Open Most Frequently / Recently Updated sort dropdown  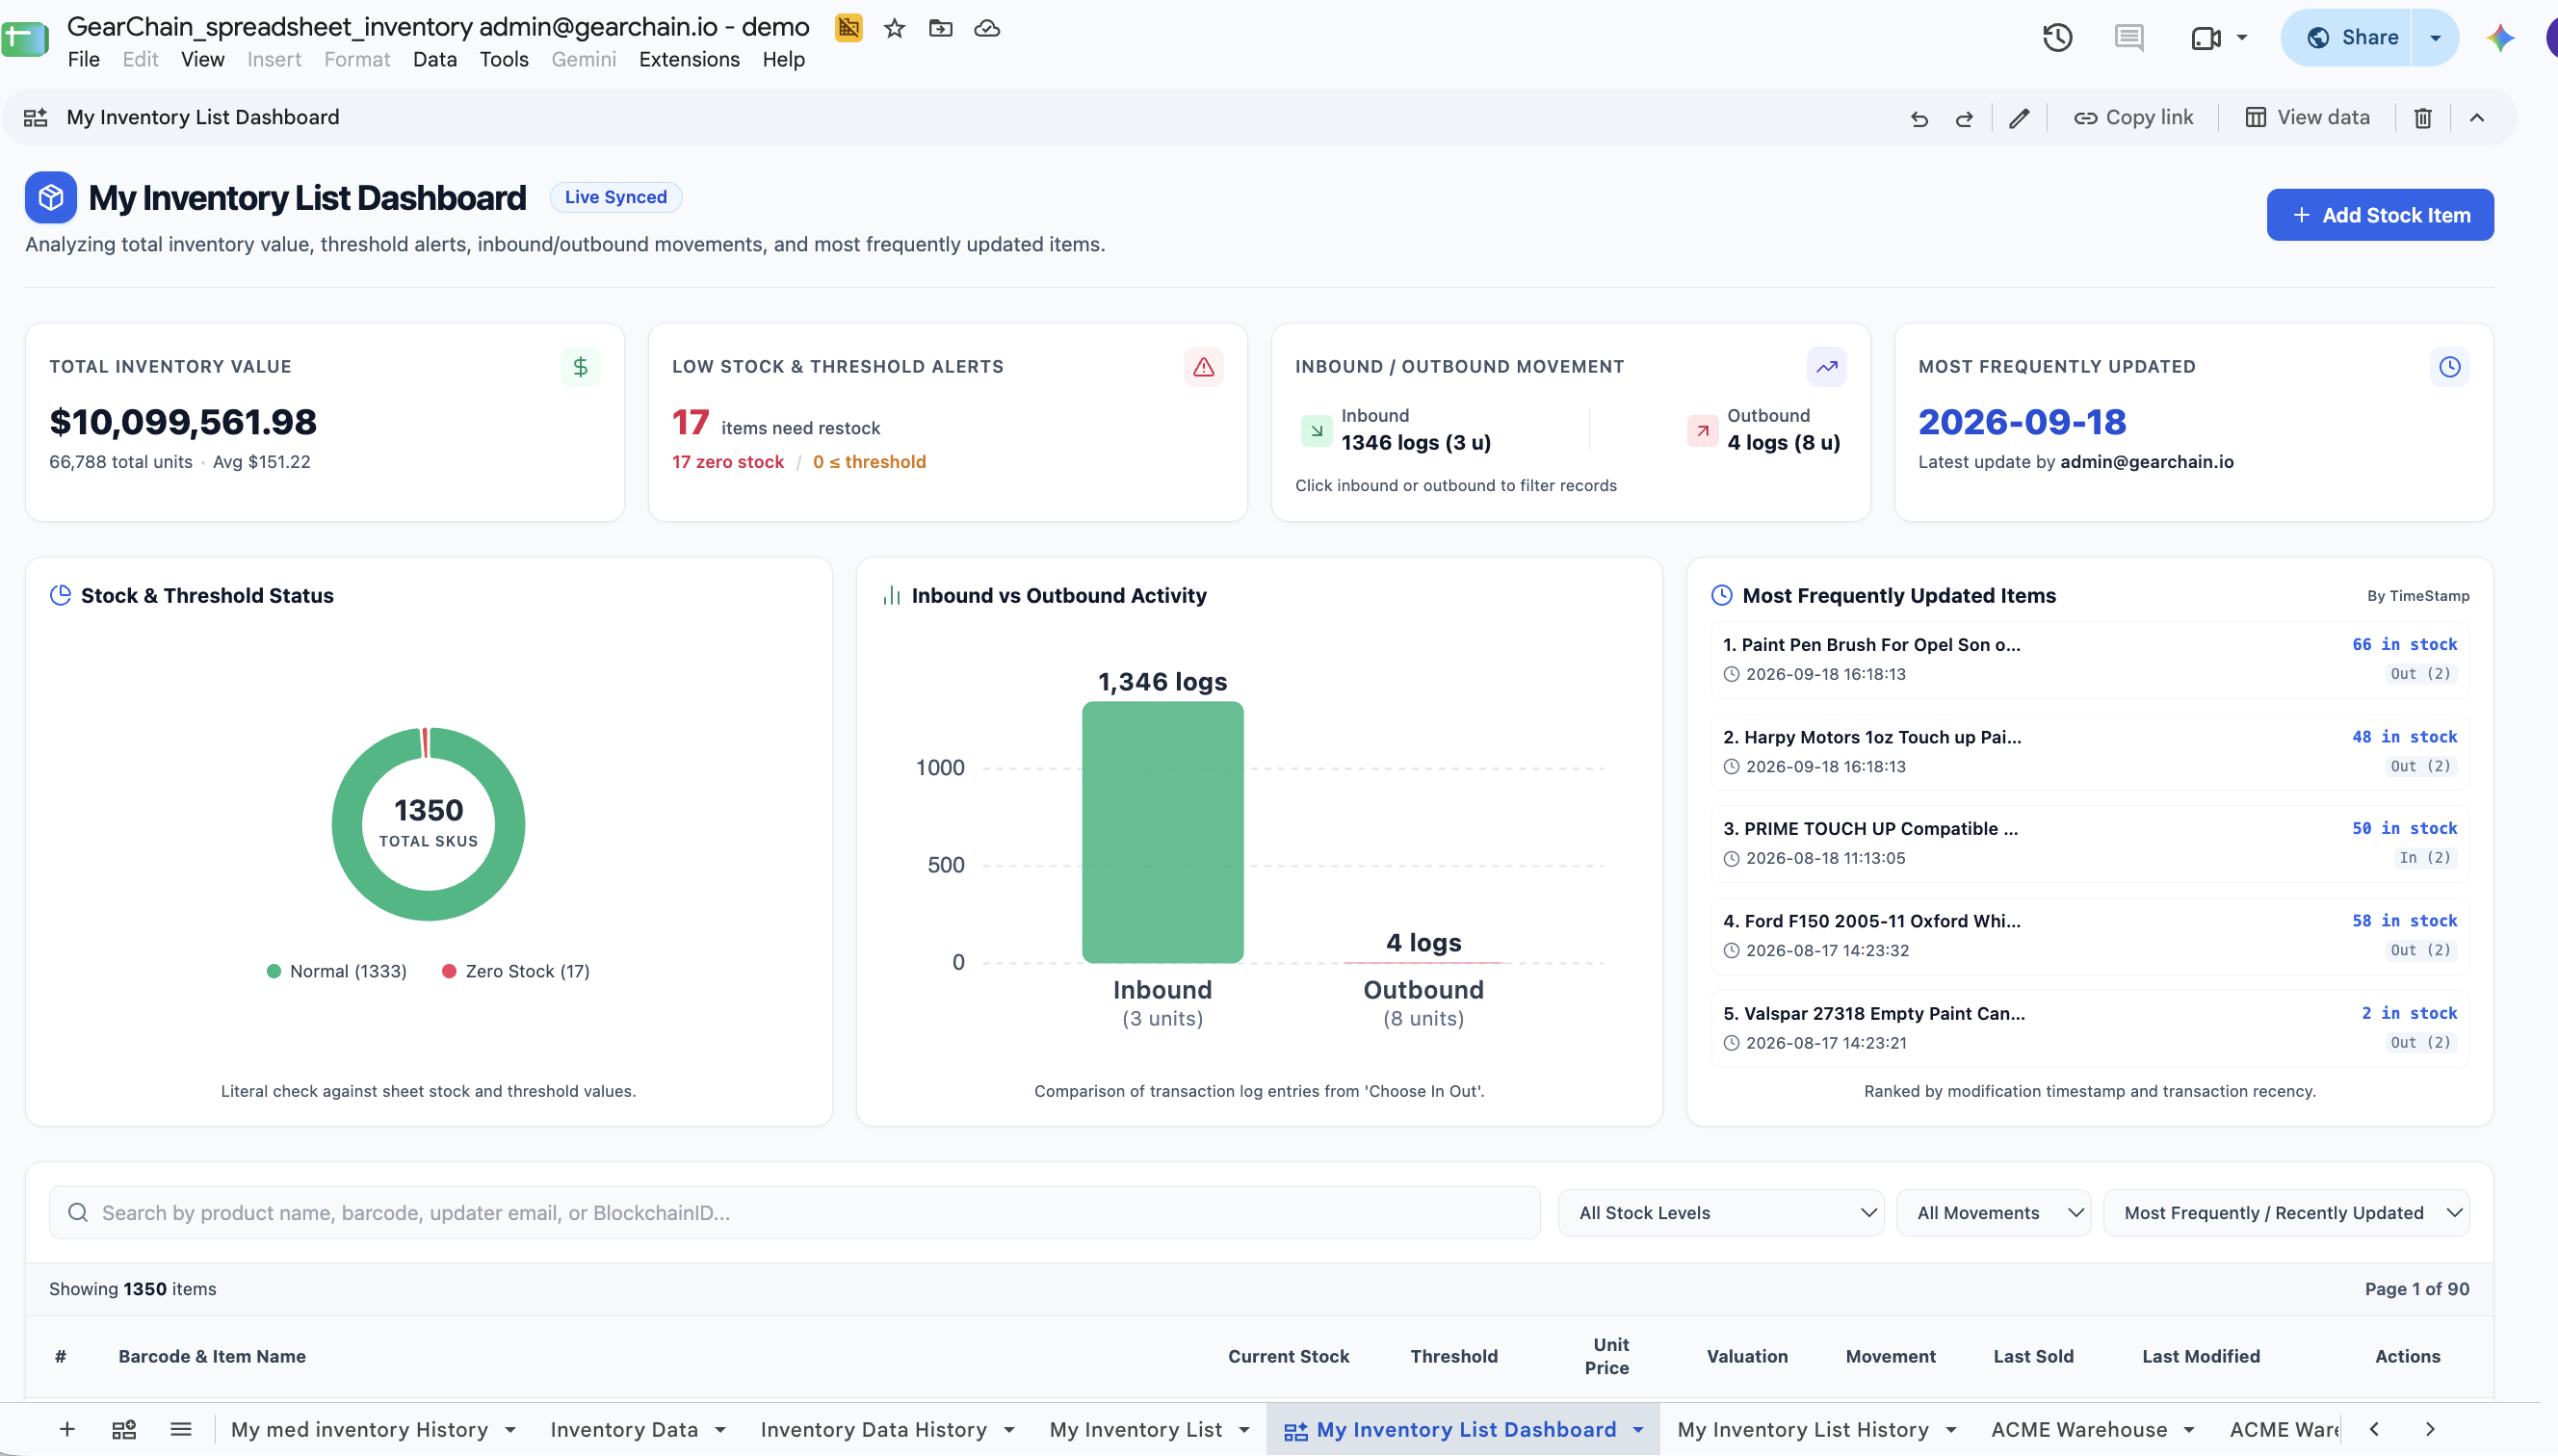tap(2286, 1213)
